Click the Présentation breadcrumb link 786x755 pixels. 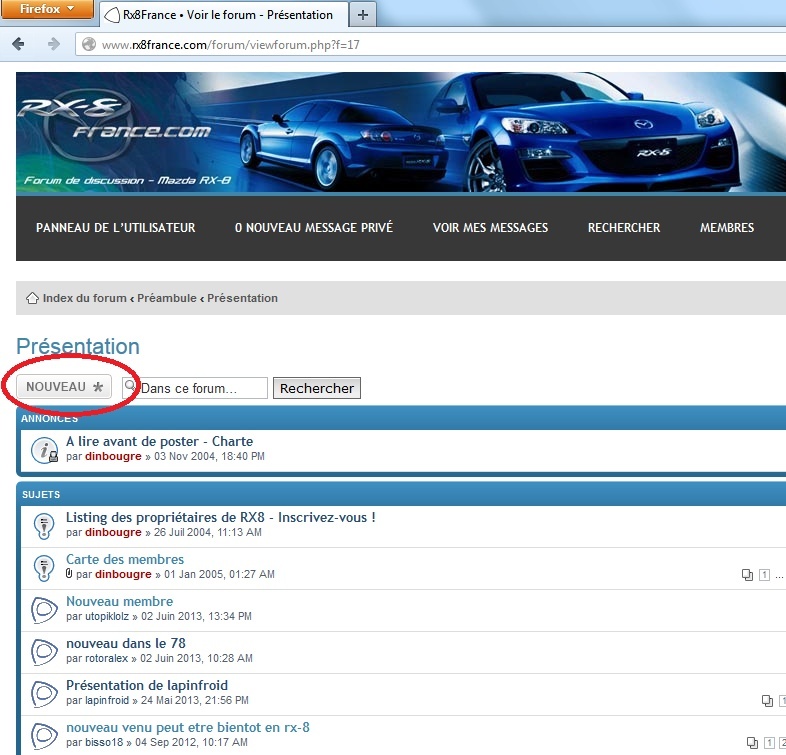242,298
